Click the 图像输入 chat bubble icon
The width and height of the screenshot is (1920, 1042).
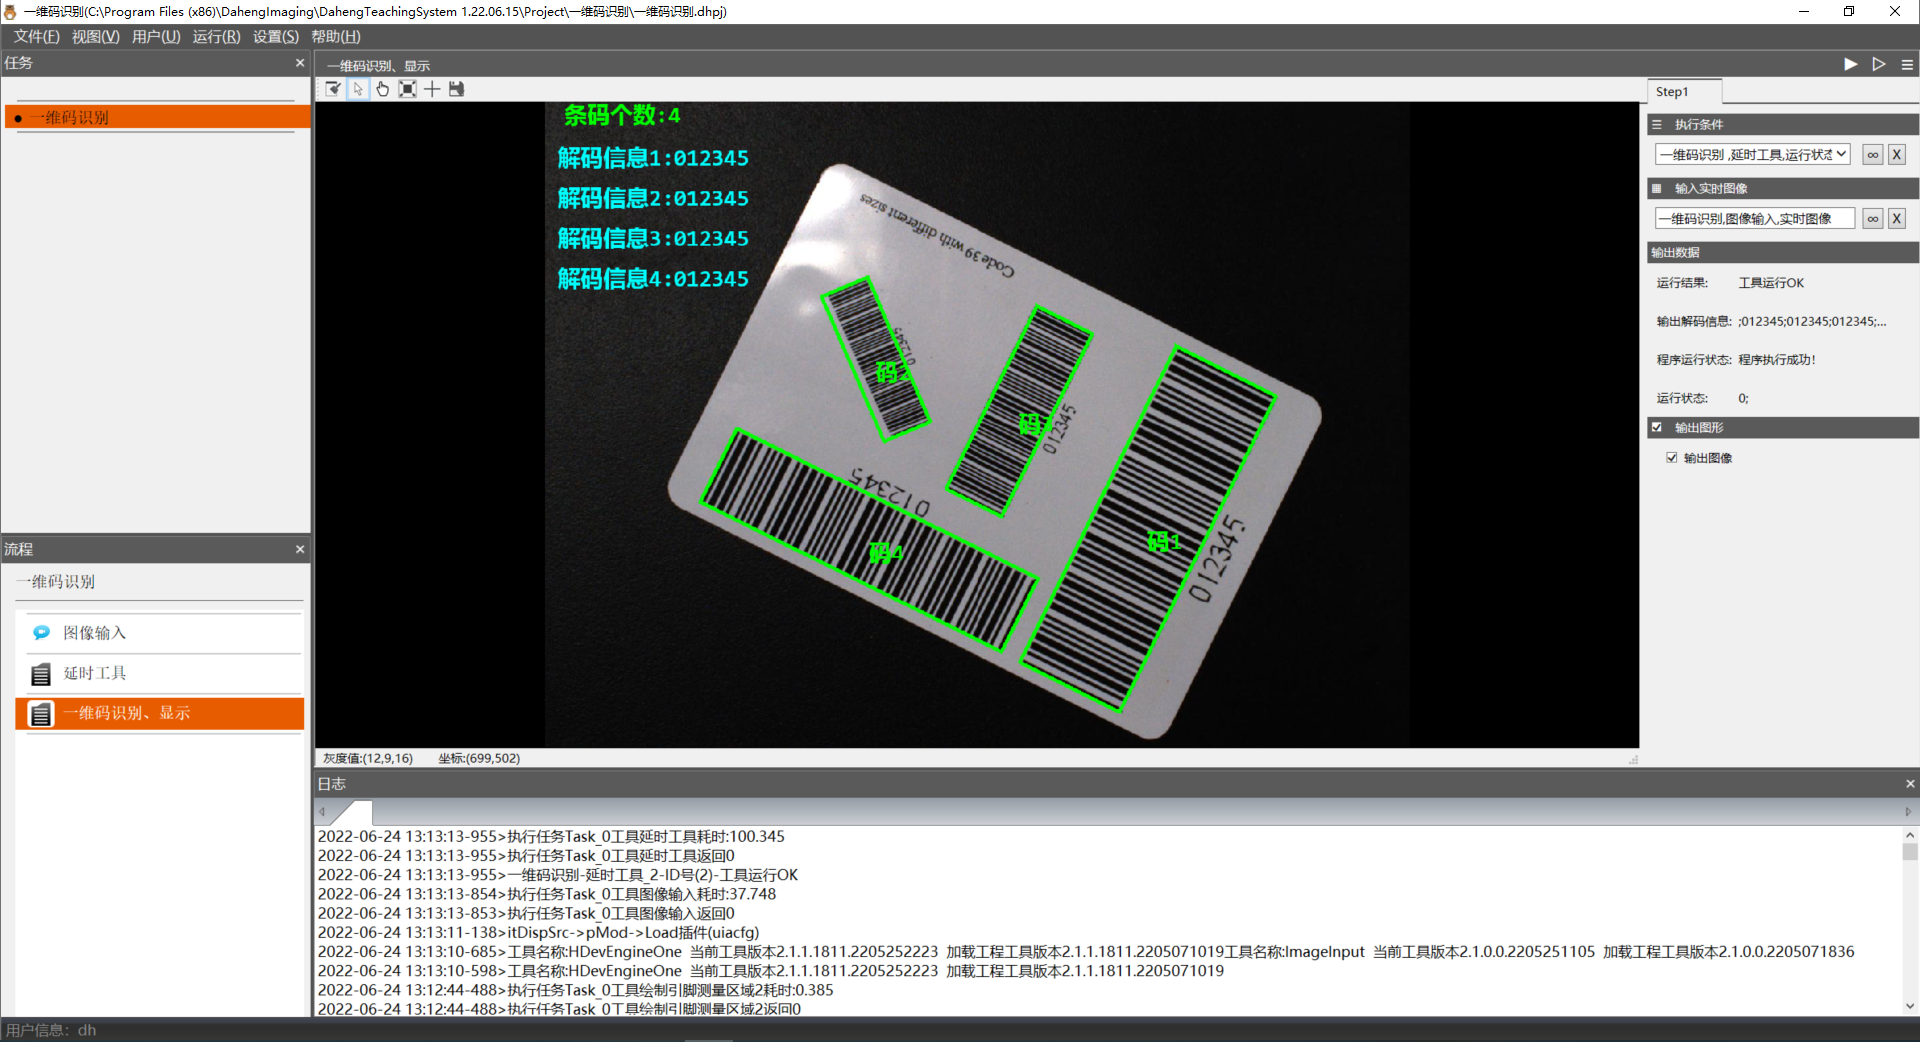41,633
